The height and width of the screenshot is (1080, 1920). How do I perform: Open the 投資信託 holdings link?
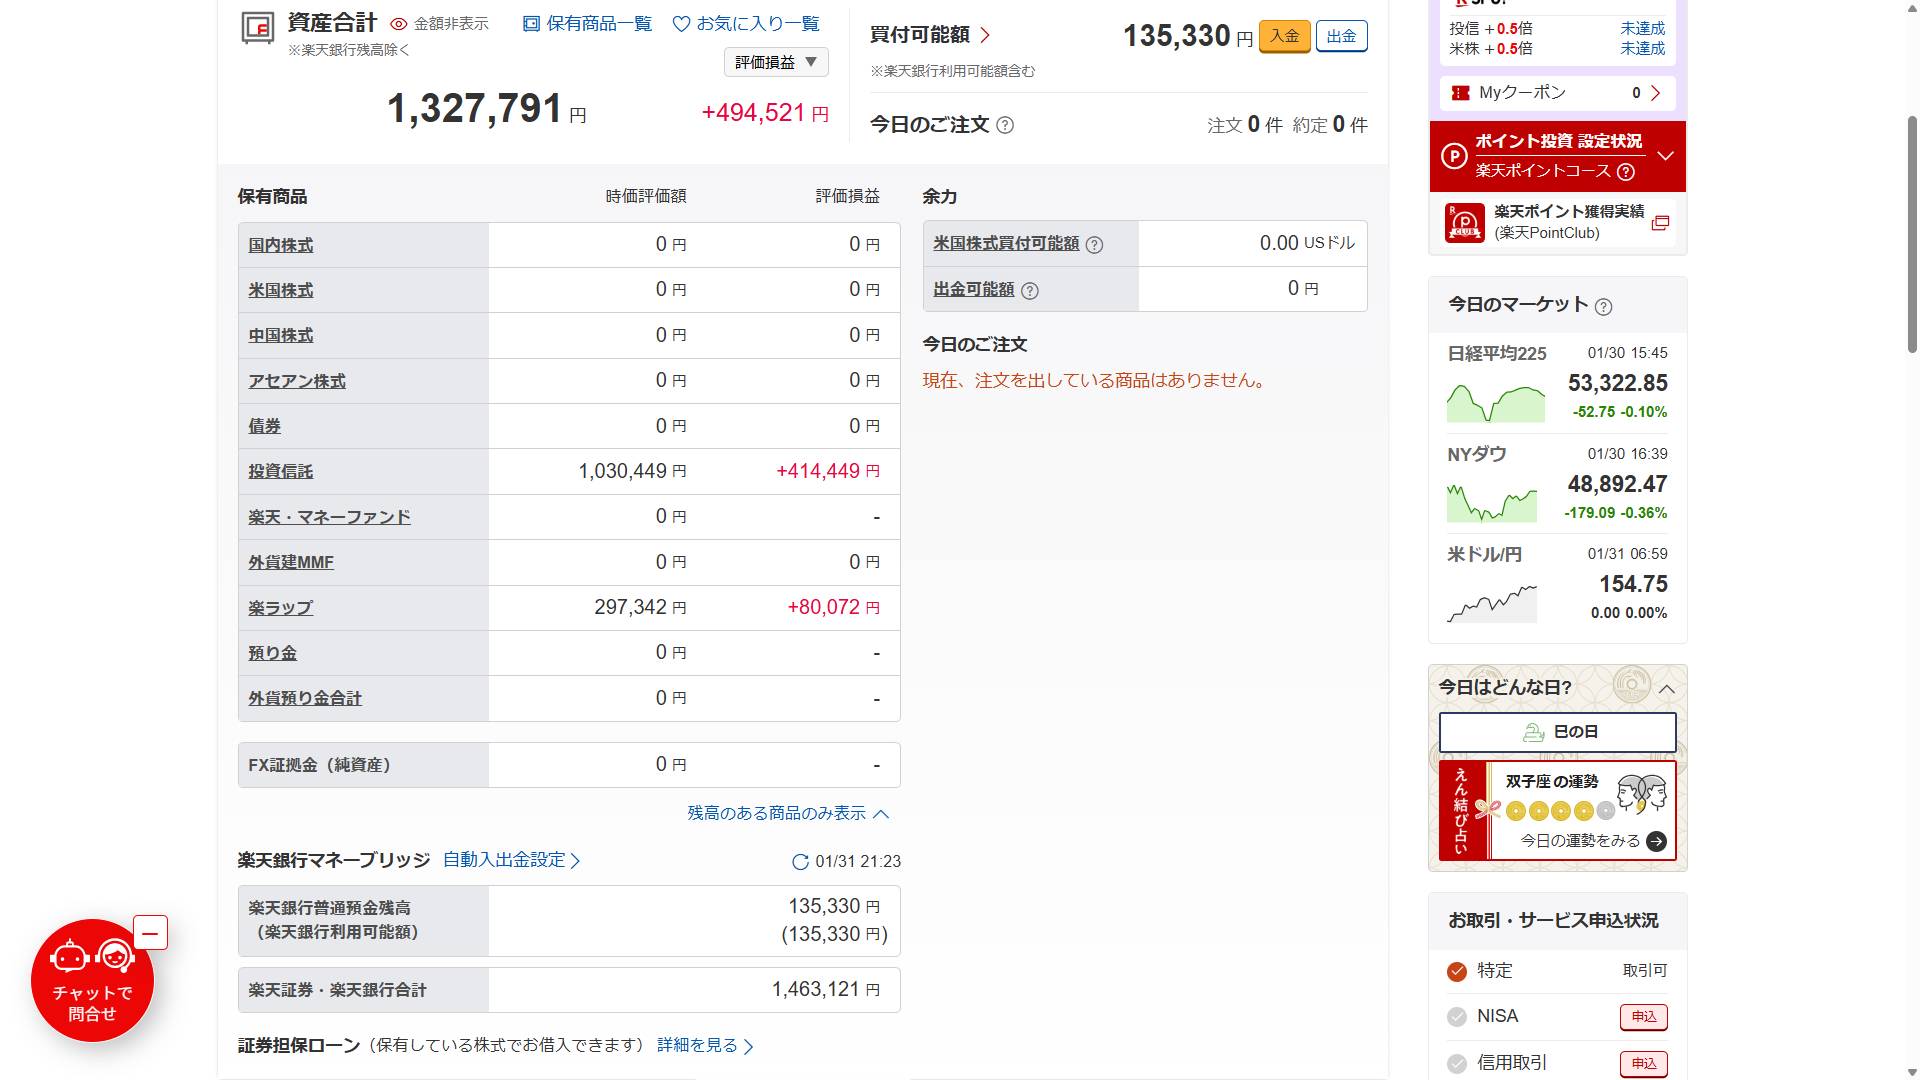coord(280,472)
